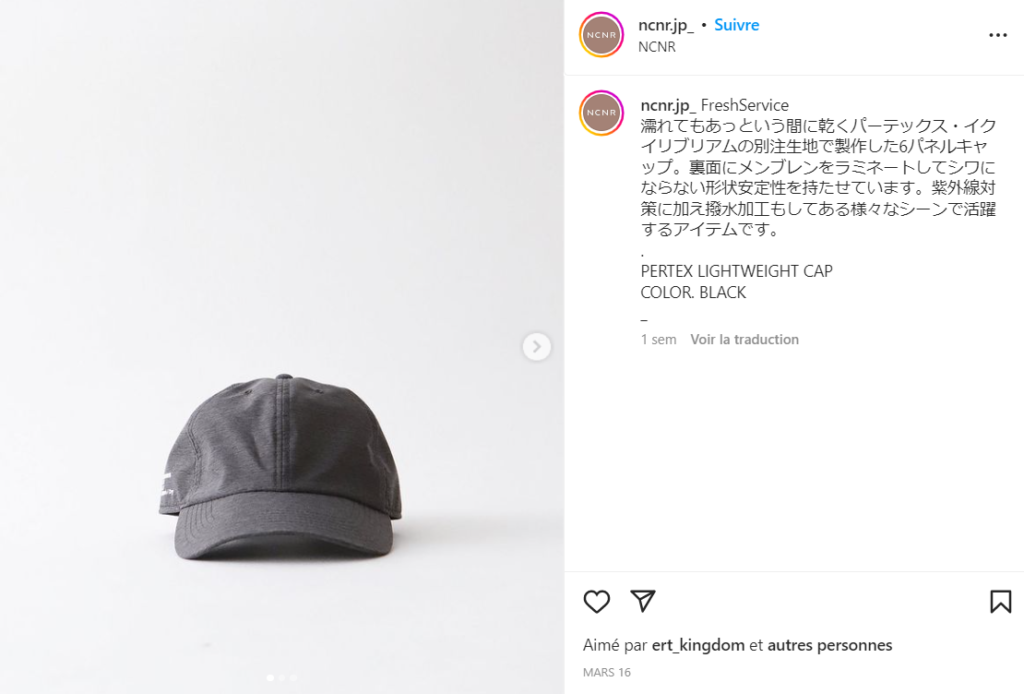Click the gray cap product photo
1024x694 pixels.
(281, 467)
